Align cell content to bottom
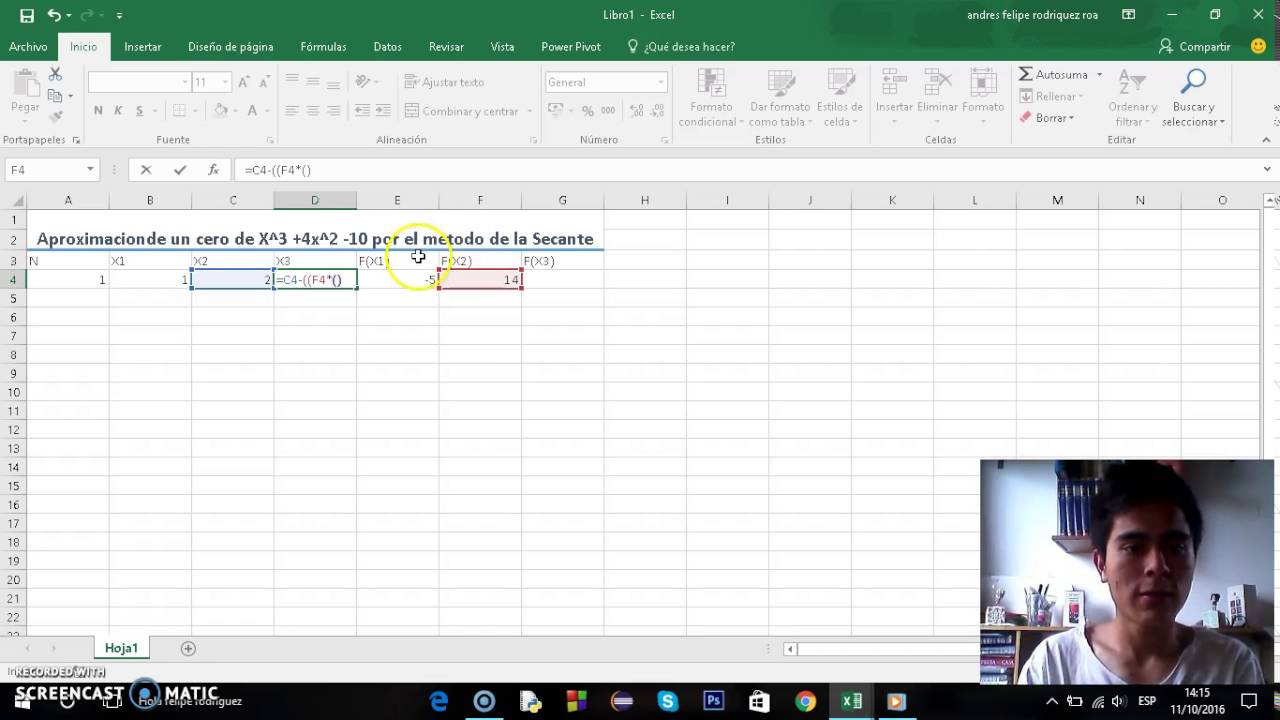1280x720 pixels. (334, 82)
